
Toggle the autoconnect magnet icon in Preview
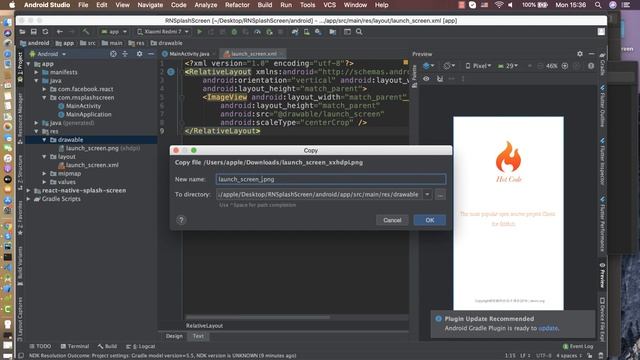click(440, 79)
